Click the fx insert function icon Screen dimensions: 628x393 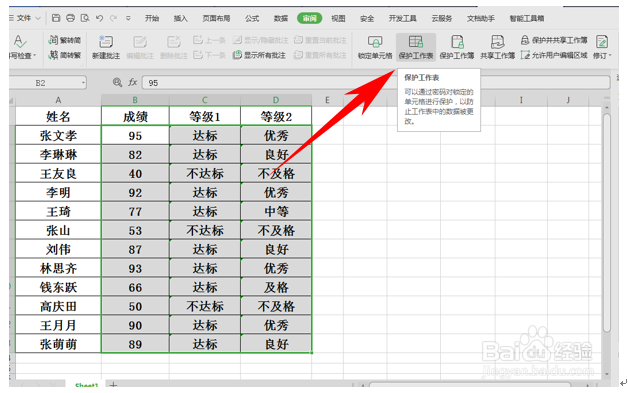click(133, 83)
